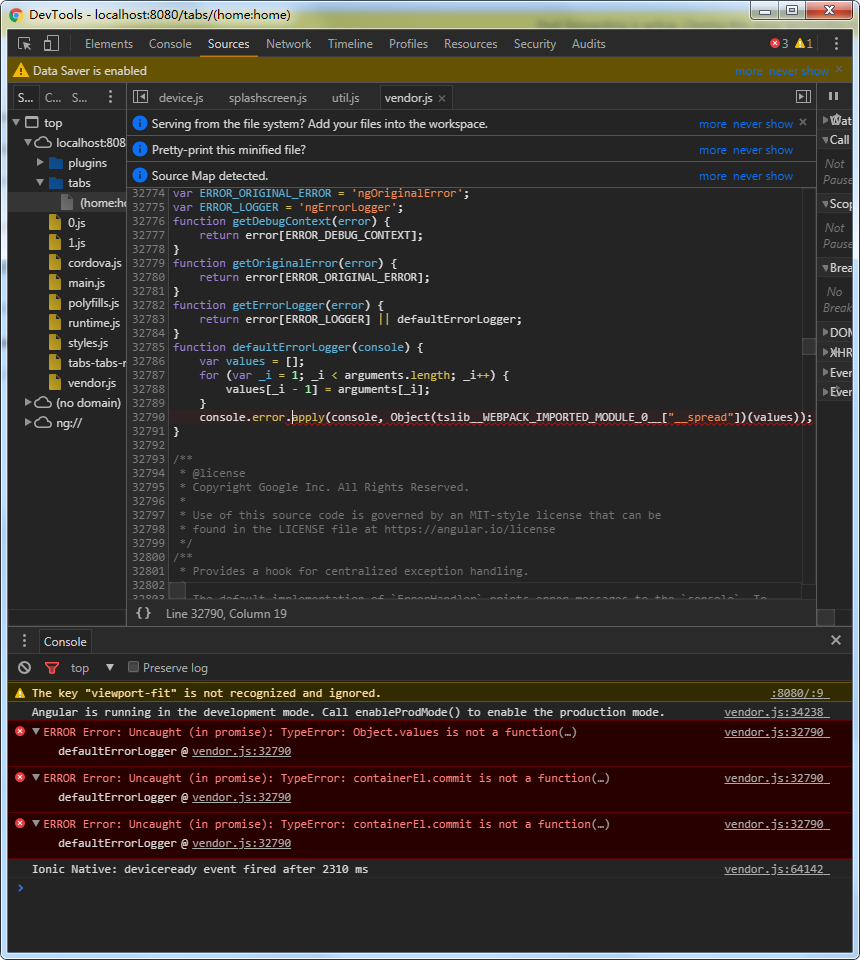This screenshot has height=960, width=860.
Task: Close the Console drawer
Action: (x=836, y=640)
